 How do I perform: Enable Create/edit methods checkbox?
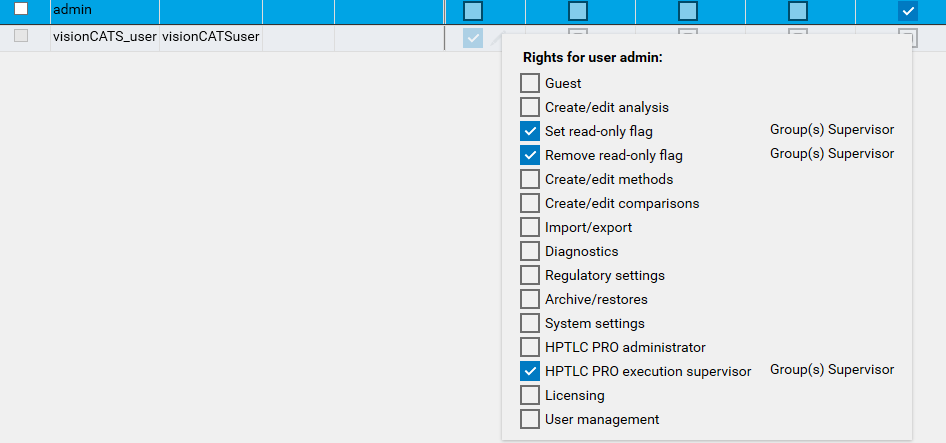[530, 179]
